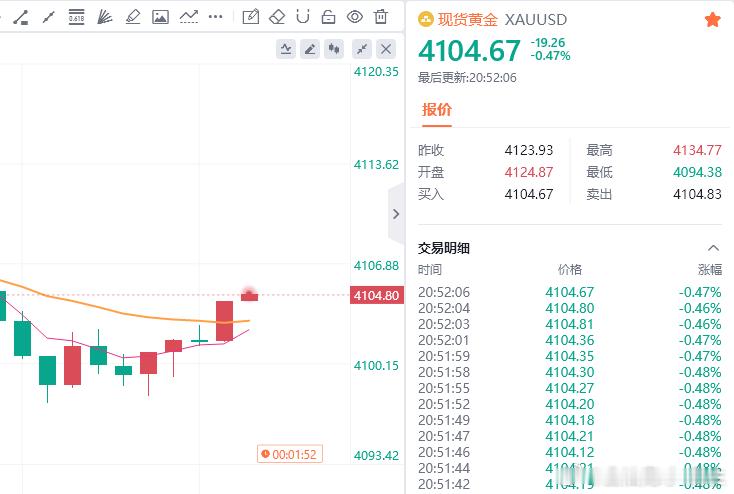Select the 20:51:52 trade row
734x494 pixels.
(x=570, y=404)
